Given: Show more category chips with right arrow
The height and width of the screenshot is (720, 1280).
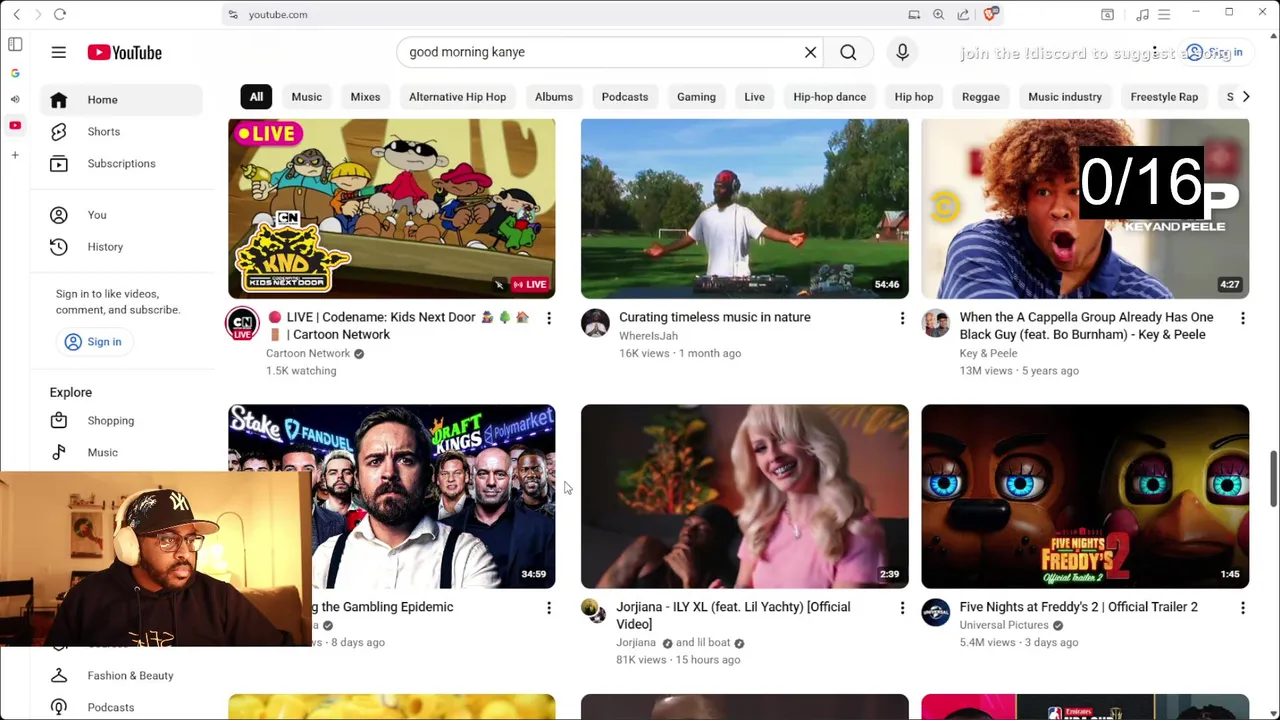Looking at the screenshot, I should point(1245,97).
